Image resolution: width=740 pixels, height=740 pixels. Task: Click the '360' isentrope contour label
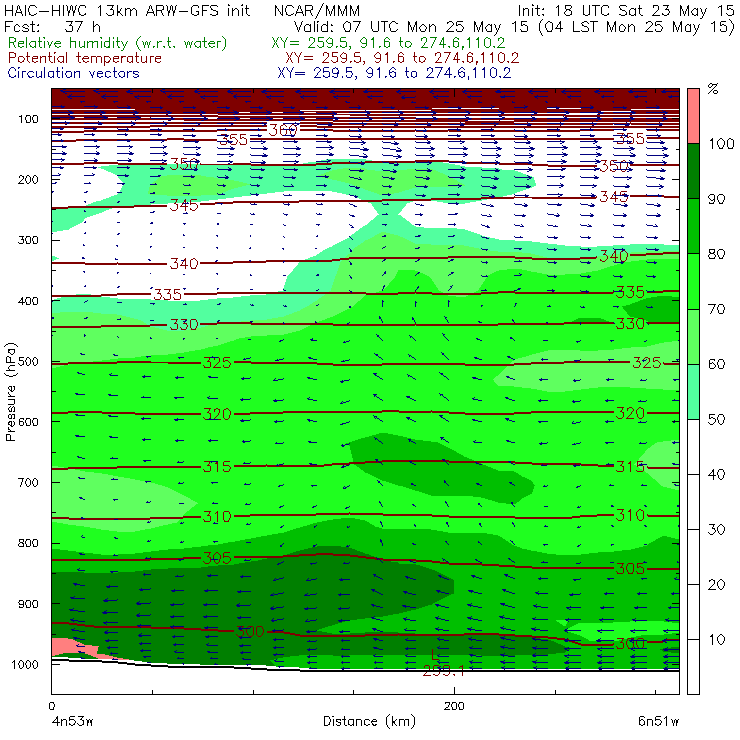283,130
